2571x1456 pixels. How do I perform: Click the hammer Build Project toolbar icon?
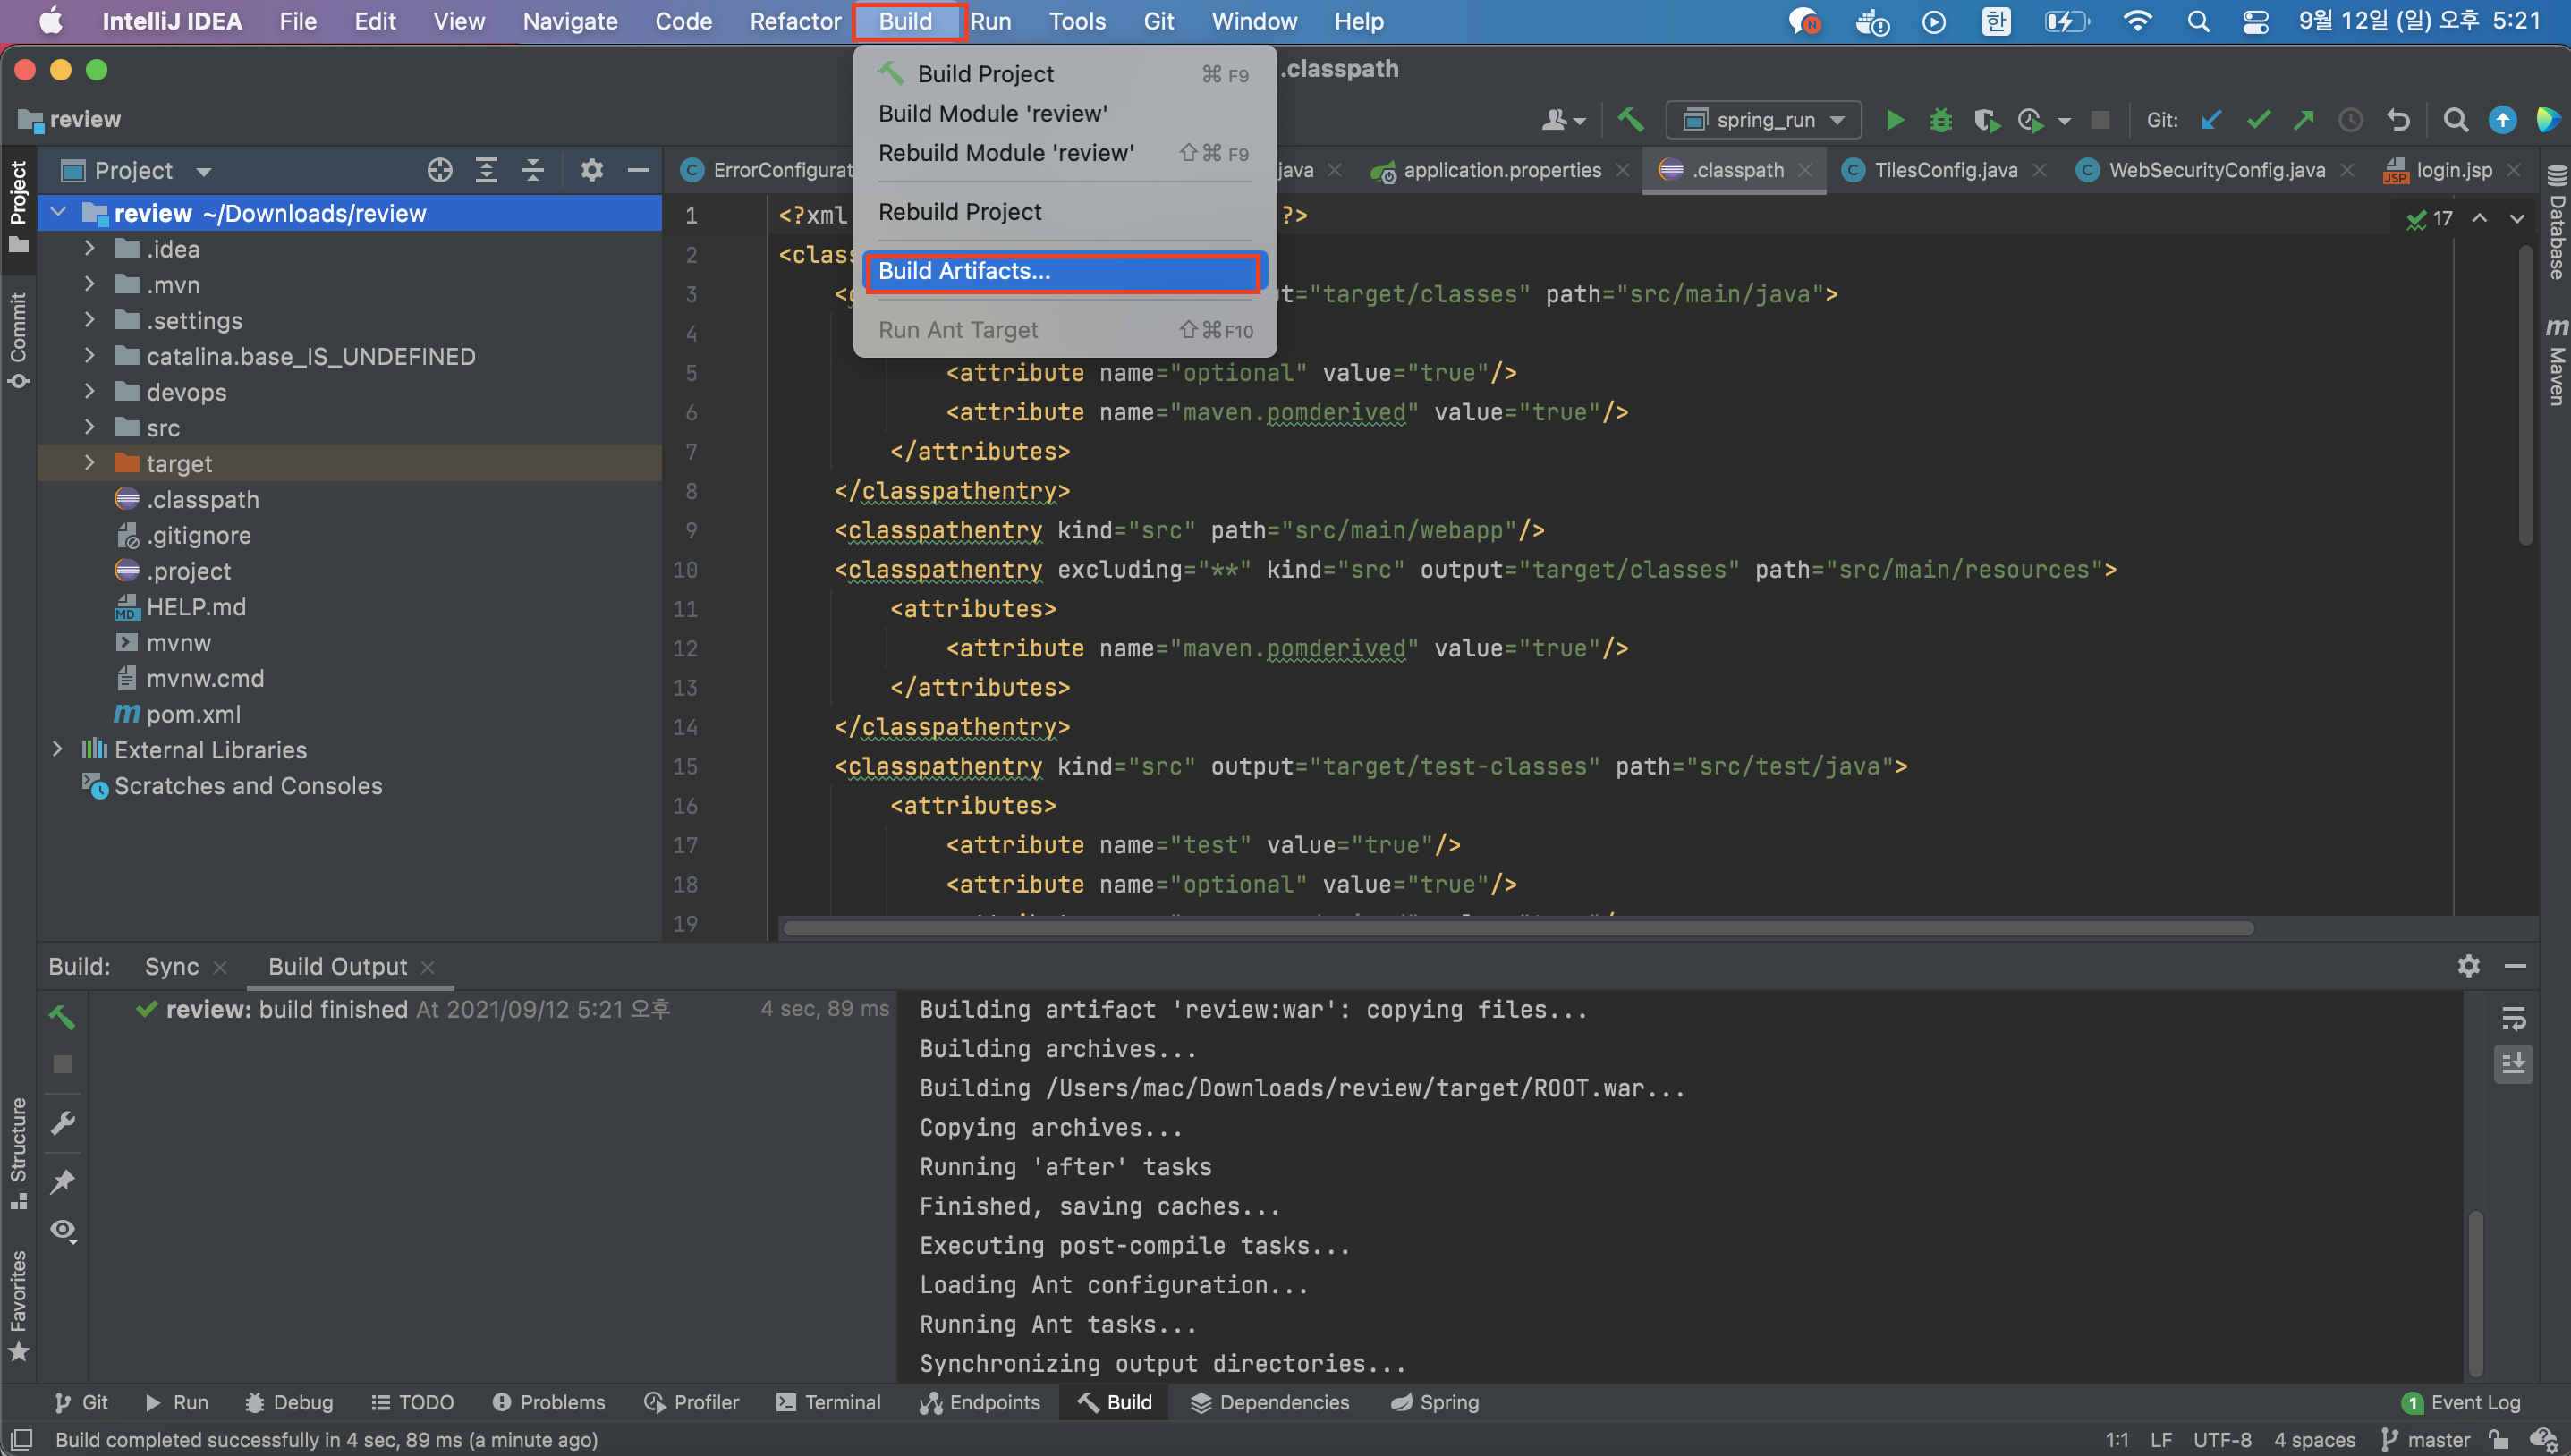coord(1630,120)
